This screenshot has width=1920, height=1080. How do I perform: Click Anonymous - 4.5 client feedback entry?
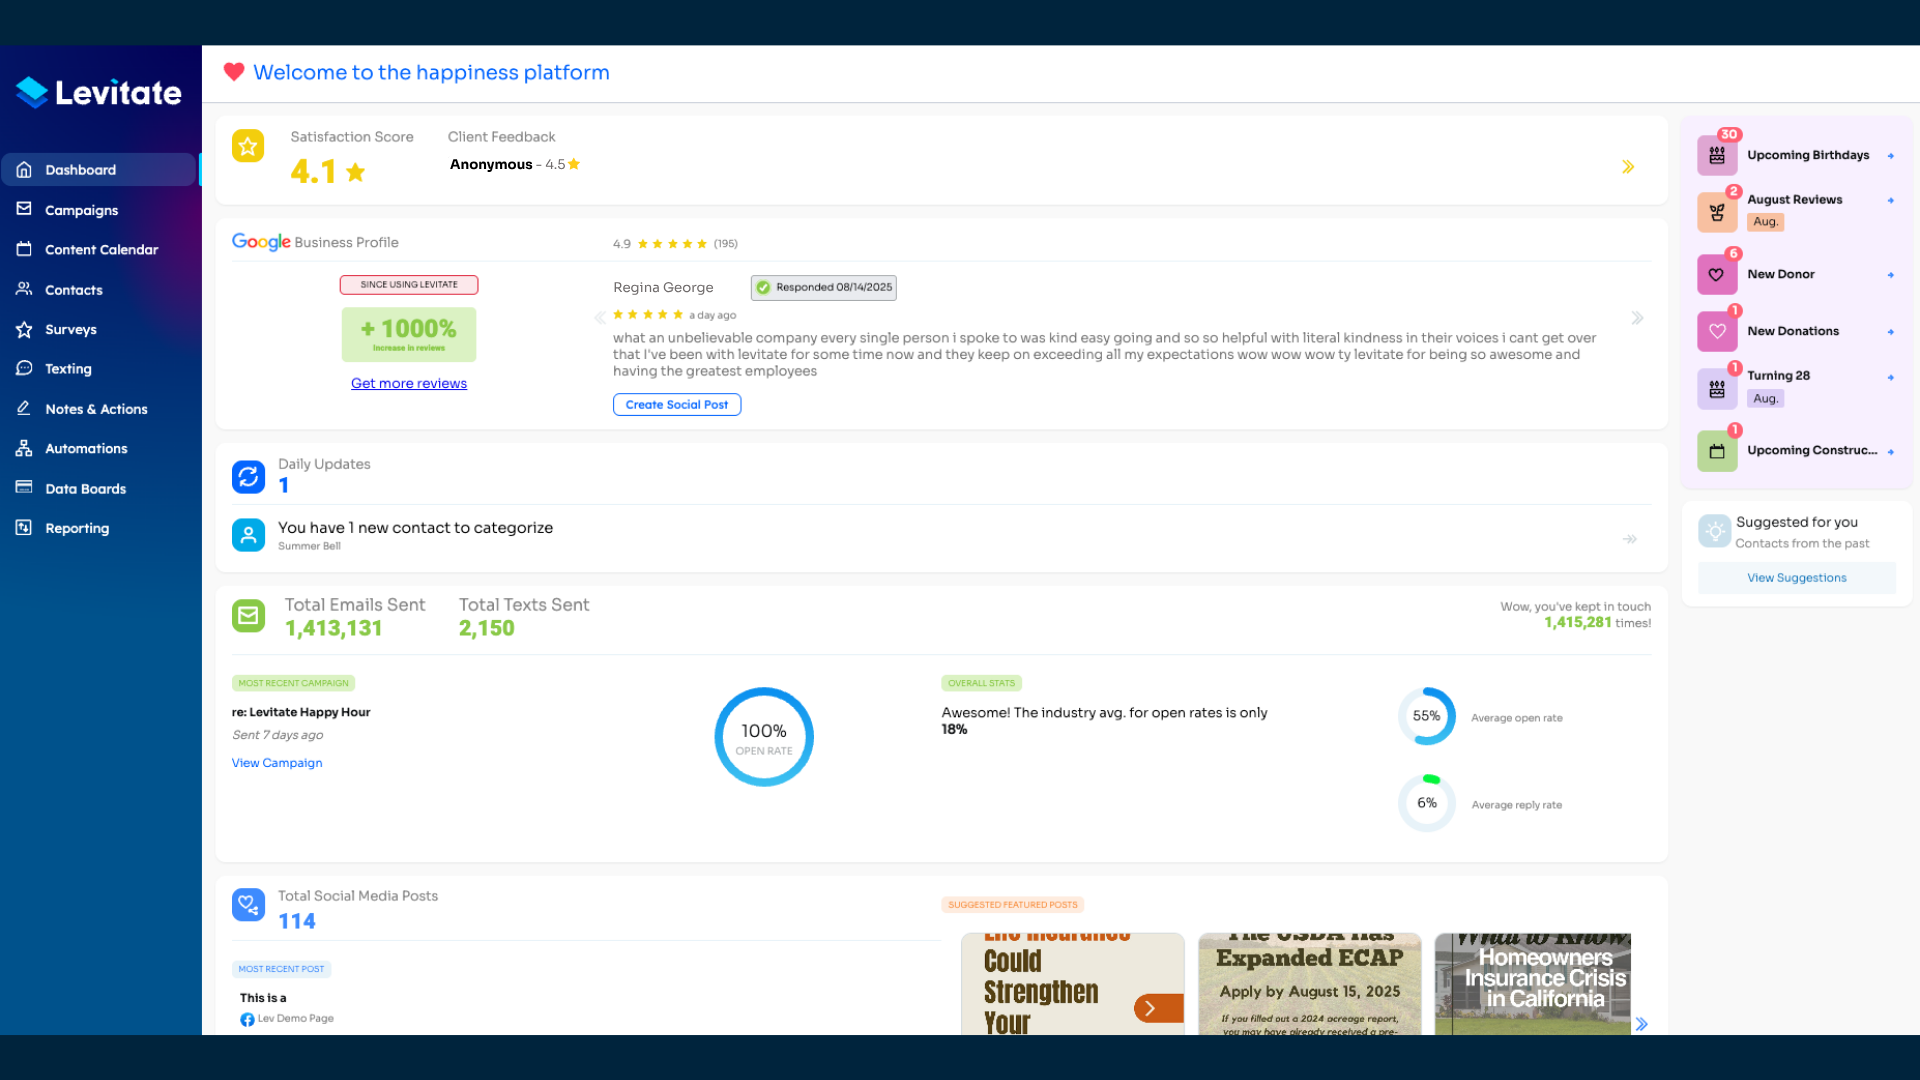(514, 165)
